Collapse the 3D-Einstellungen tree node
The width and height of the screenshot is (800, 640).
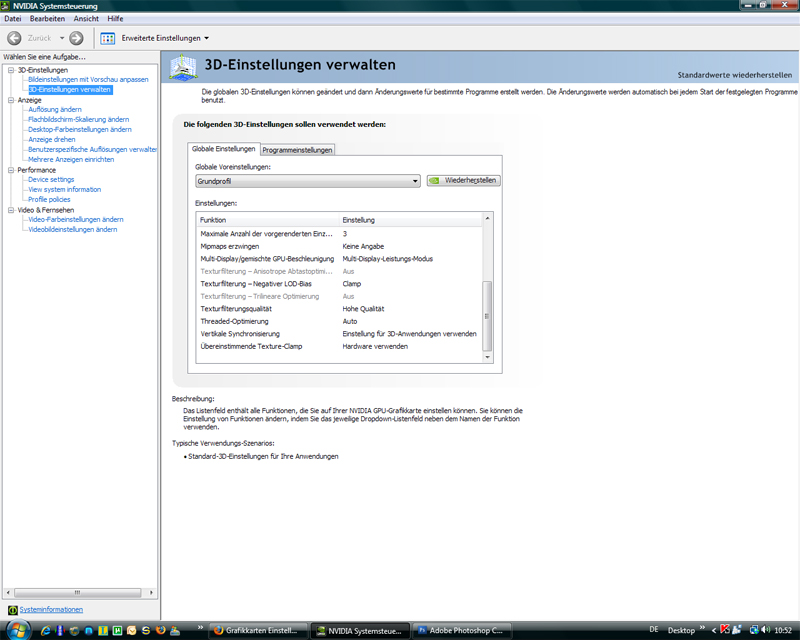point(11,70)
